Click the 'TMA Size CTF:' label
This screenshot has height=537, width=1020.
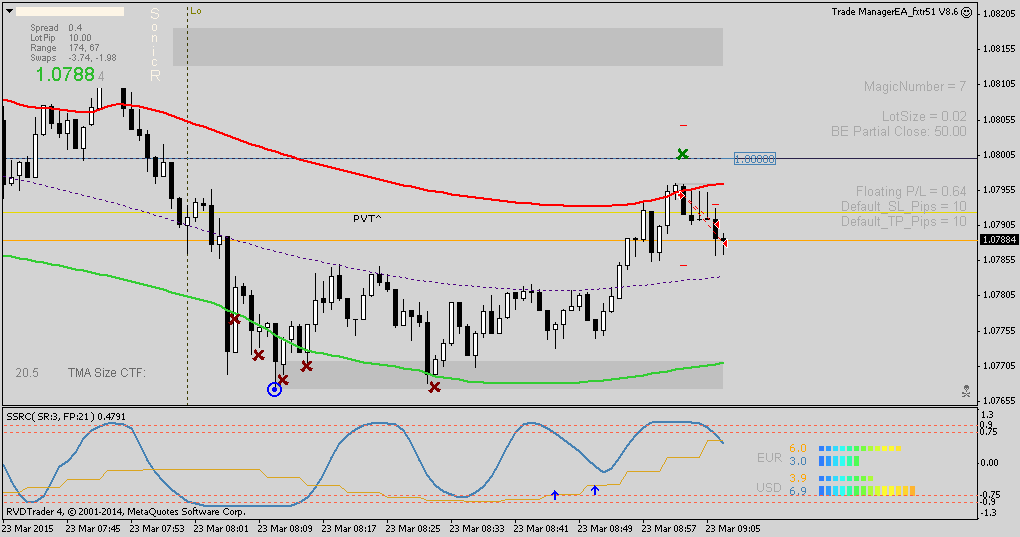pyautogui.click(x=107, y=373)
